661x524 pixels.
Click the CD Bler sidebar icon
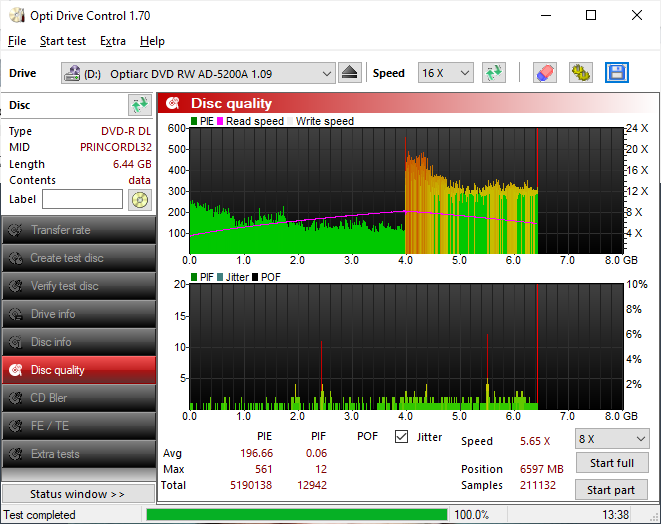point(15,398)
